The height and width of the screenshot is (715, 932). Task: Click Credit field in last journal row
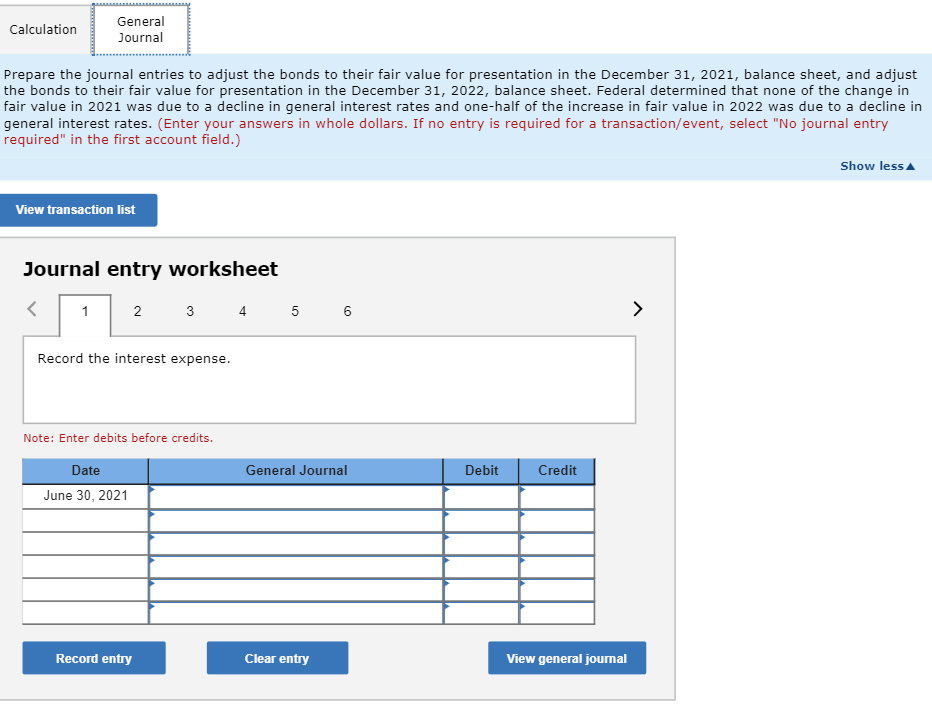pos(557,613)
